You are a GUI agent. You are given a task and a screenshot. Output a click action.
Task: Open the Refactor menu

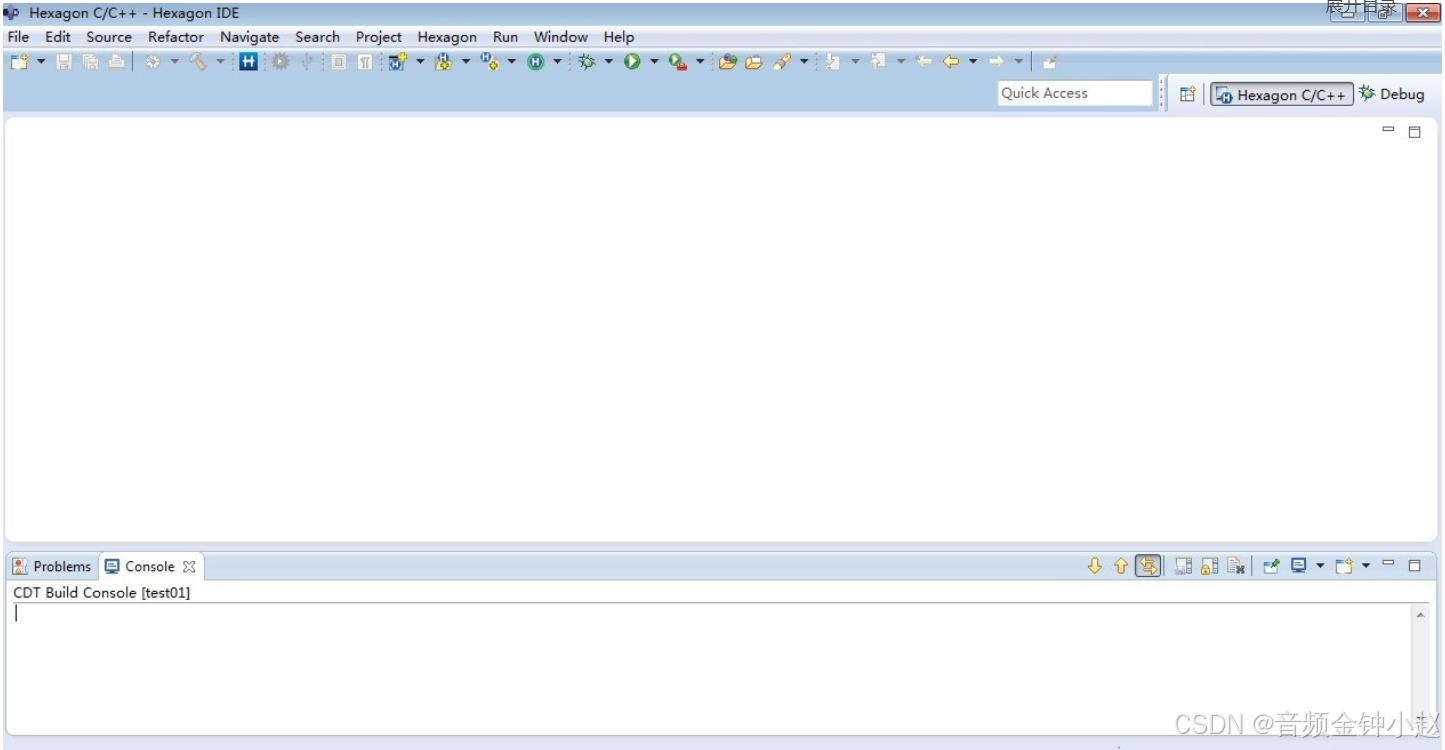tap(176, 37)
